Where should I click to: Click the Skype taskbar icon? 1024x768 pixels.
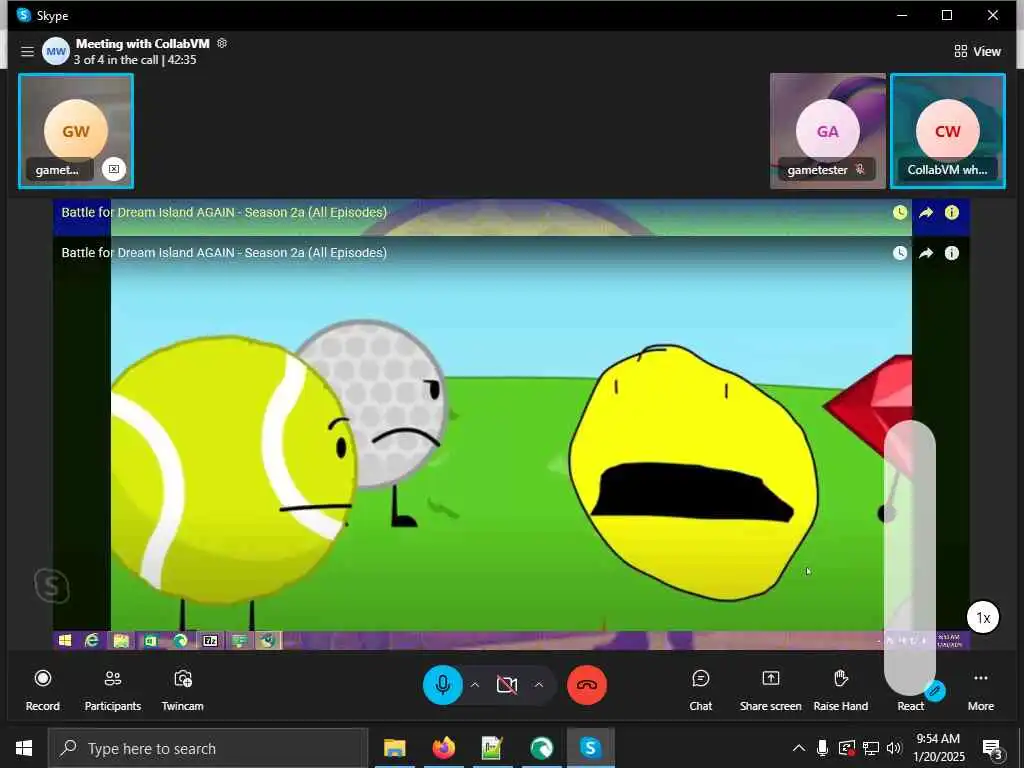tap(590, 748)
